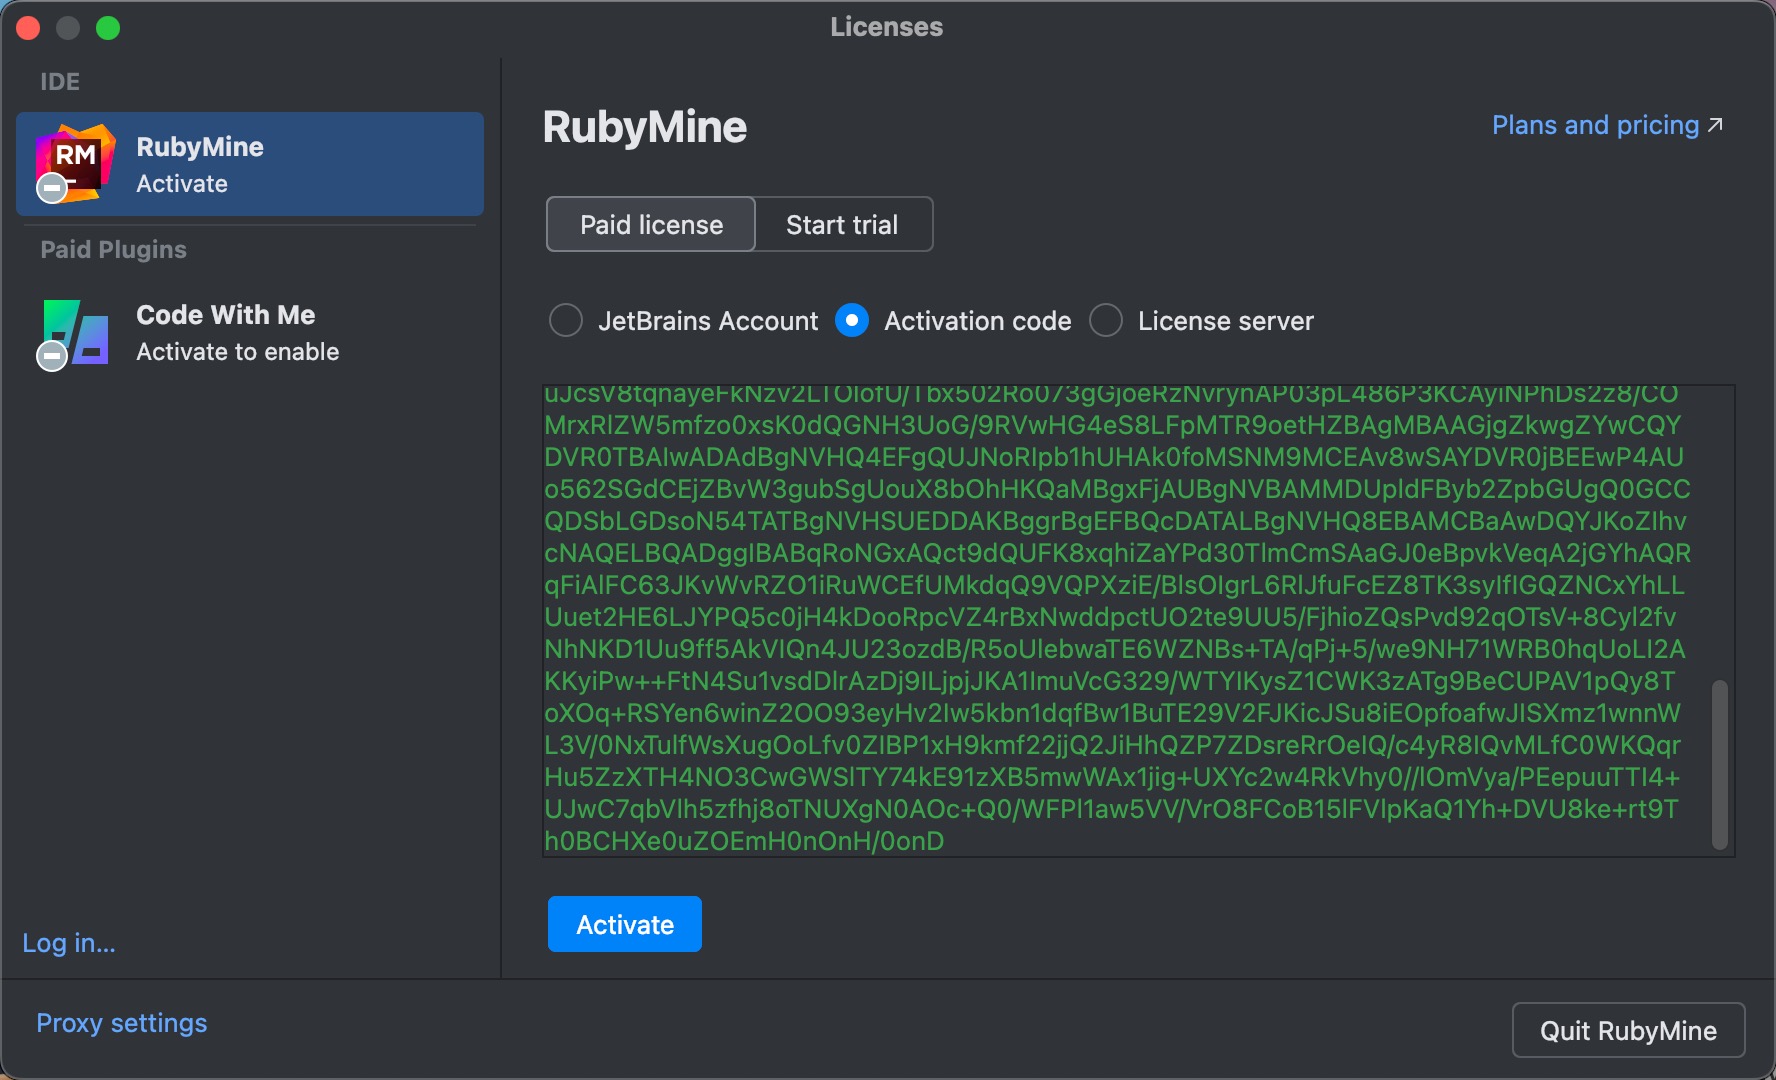Click the Quit RubyMine button
The width and height of the screenshot is (1776, 1080).
pyautogui.click(x=1628, y=1030)
